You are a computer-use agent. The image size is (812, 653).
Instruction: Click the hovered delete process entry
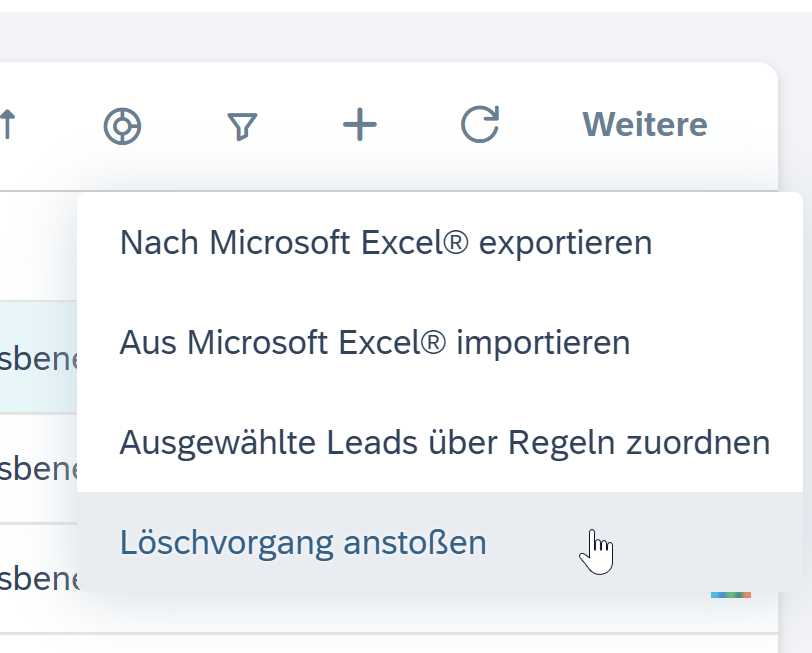303,542
